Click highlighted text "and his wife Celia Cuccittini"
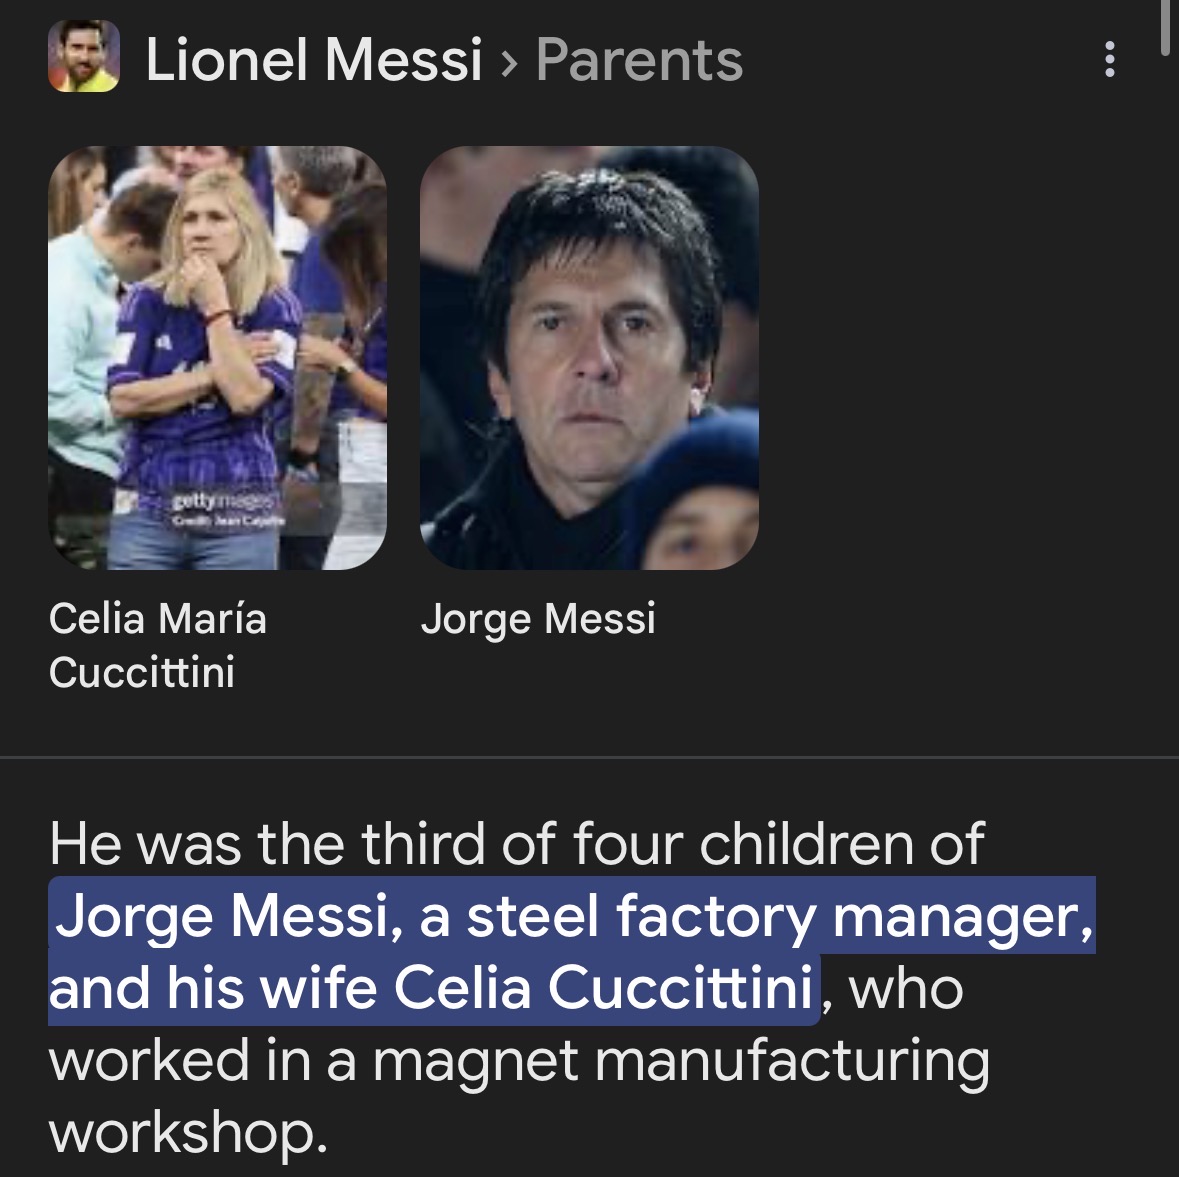 click(x=431, y=988)
